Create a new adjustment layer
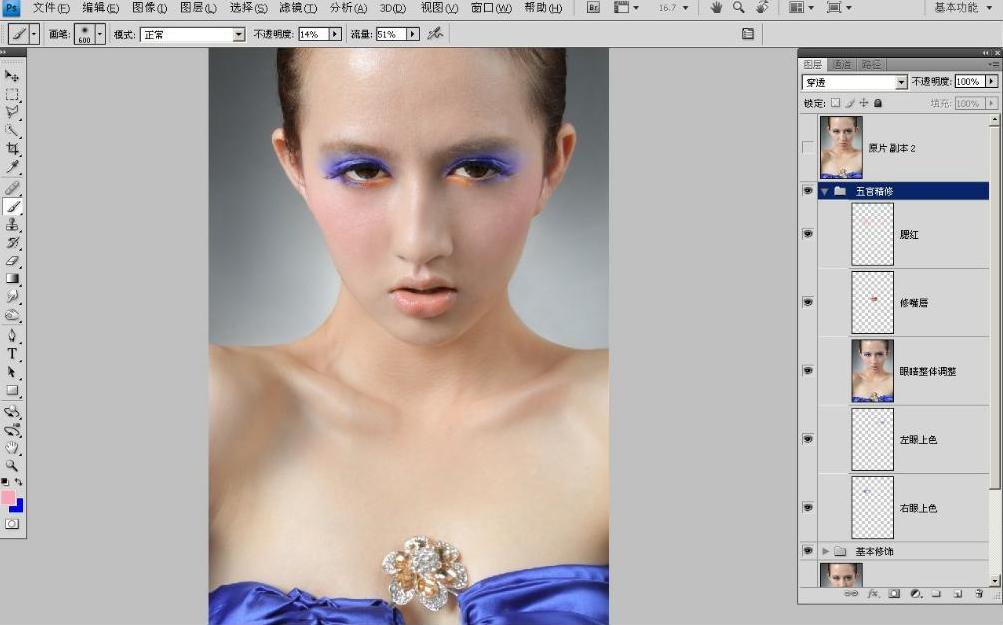Viewport: 1003px width, 625px height. tap(915, 594)
